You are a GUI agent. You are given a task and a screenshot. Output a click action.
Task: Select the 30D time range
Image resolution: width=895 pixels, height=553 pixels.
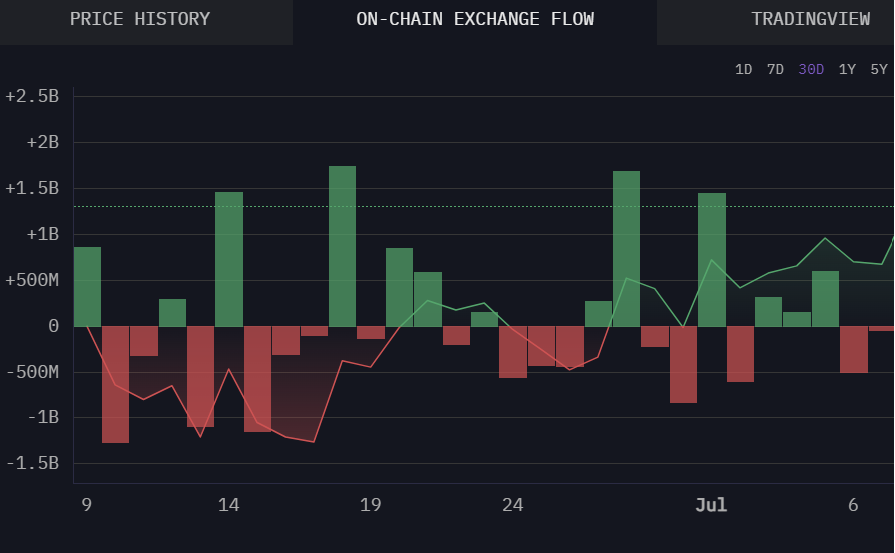(811, 69)
